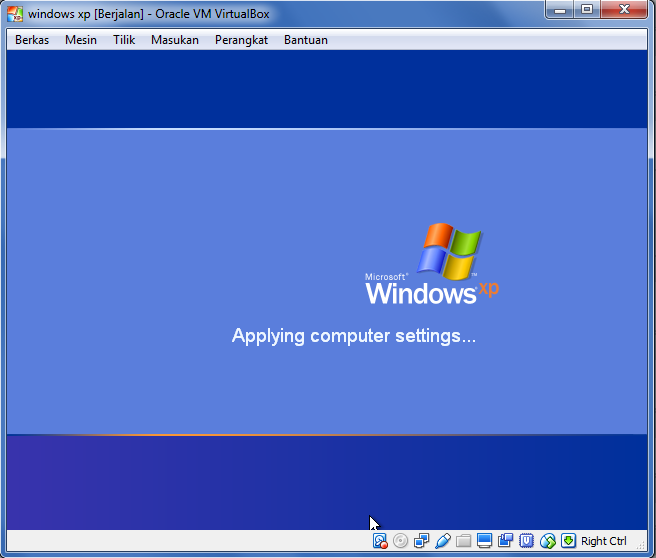Screen dimensions: 656x558
Task: Click the keyboard capture green arrow icon
Action: coord(568,541)
